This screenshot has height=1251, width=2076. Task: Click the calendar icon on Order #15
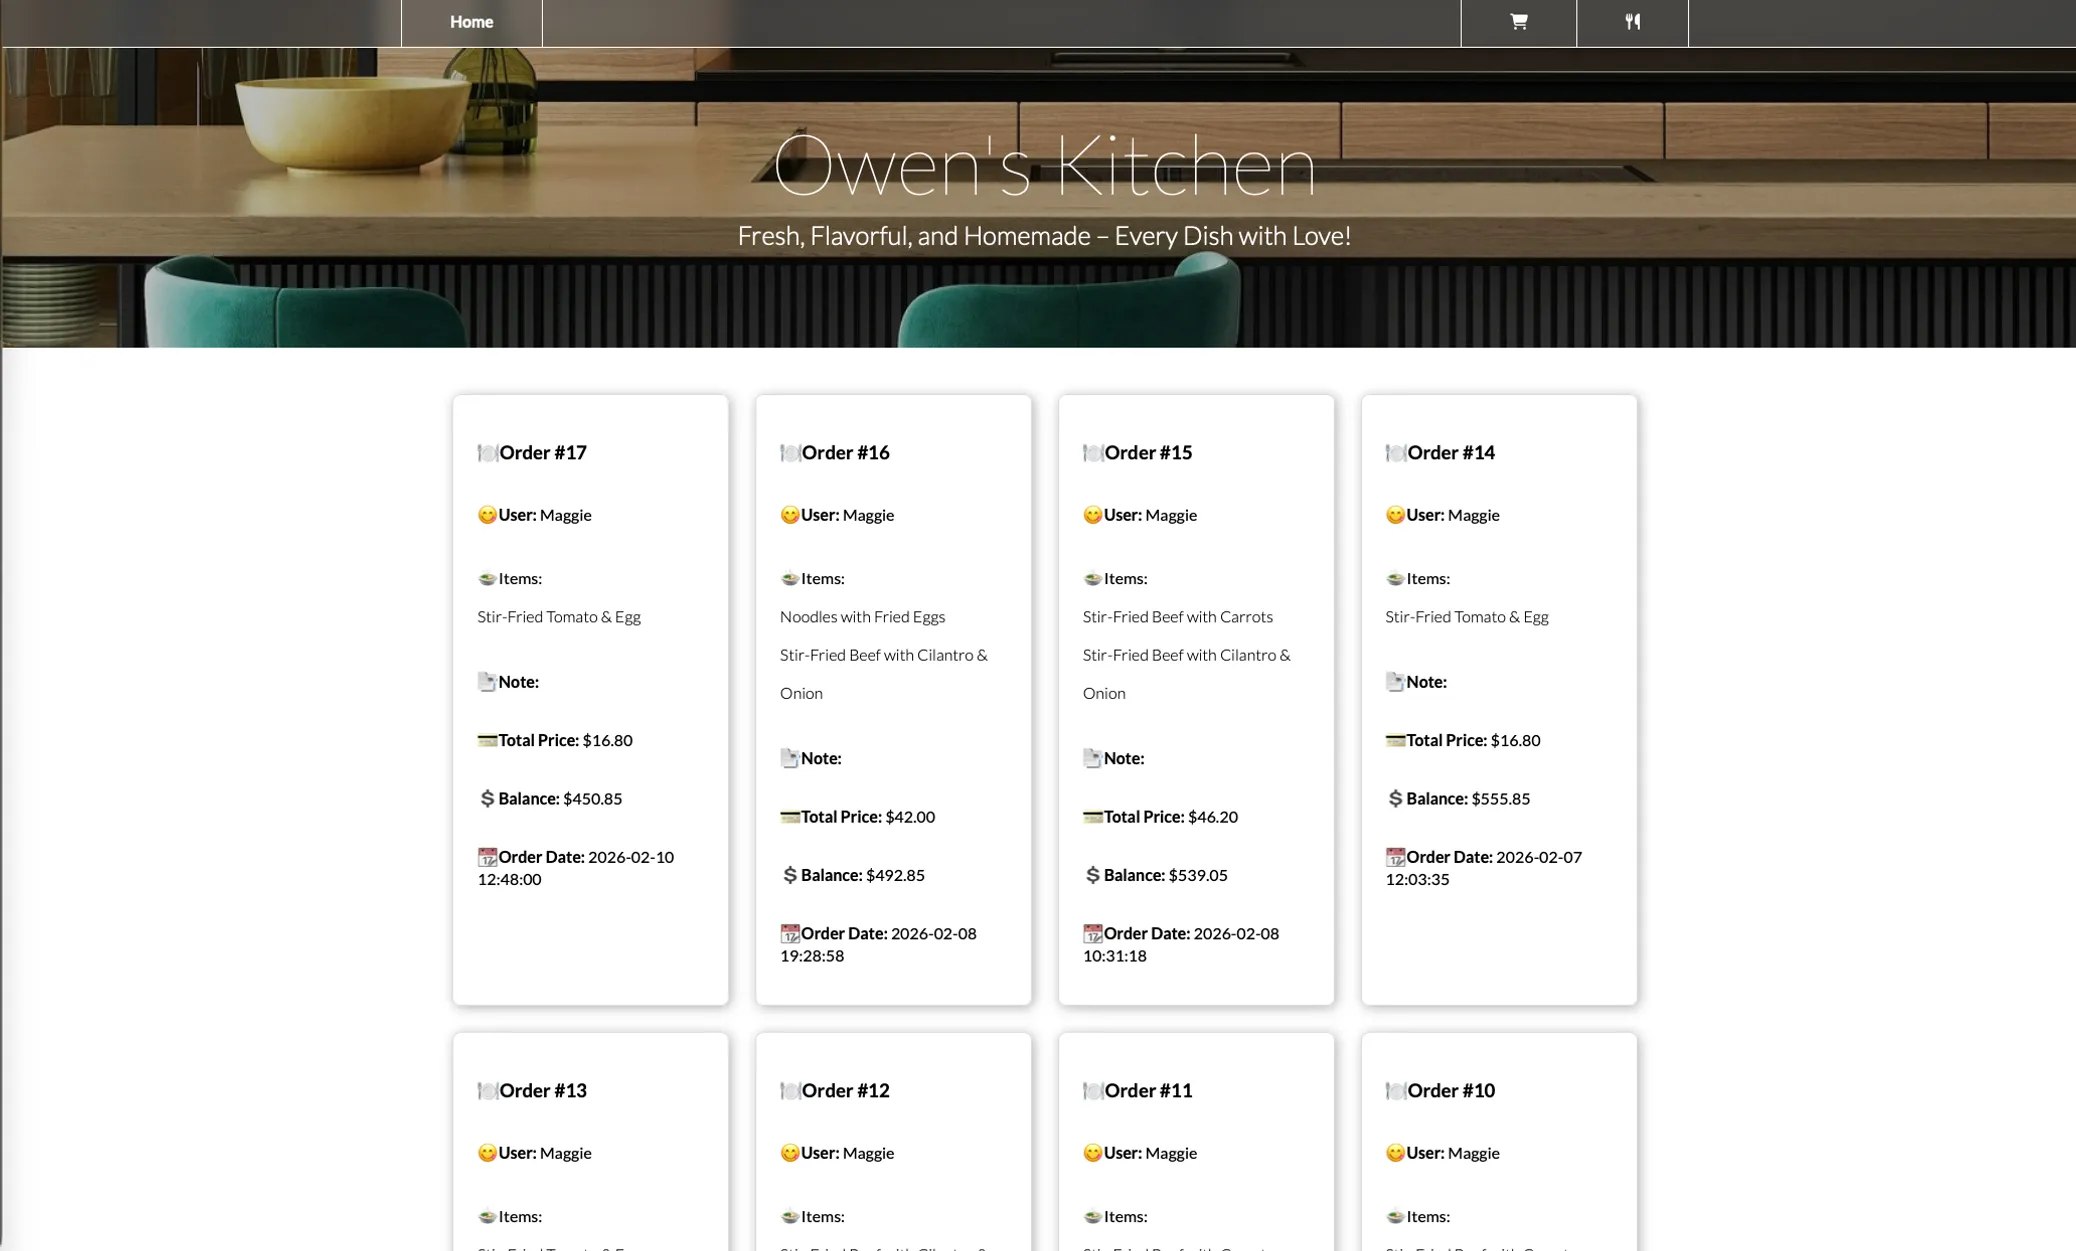point(1092,933)
